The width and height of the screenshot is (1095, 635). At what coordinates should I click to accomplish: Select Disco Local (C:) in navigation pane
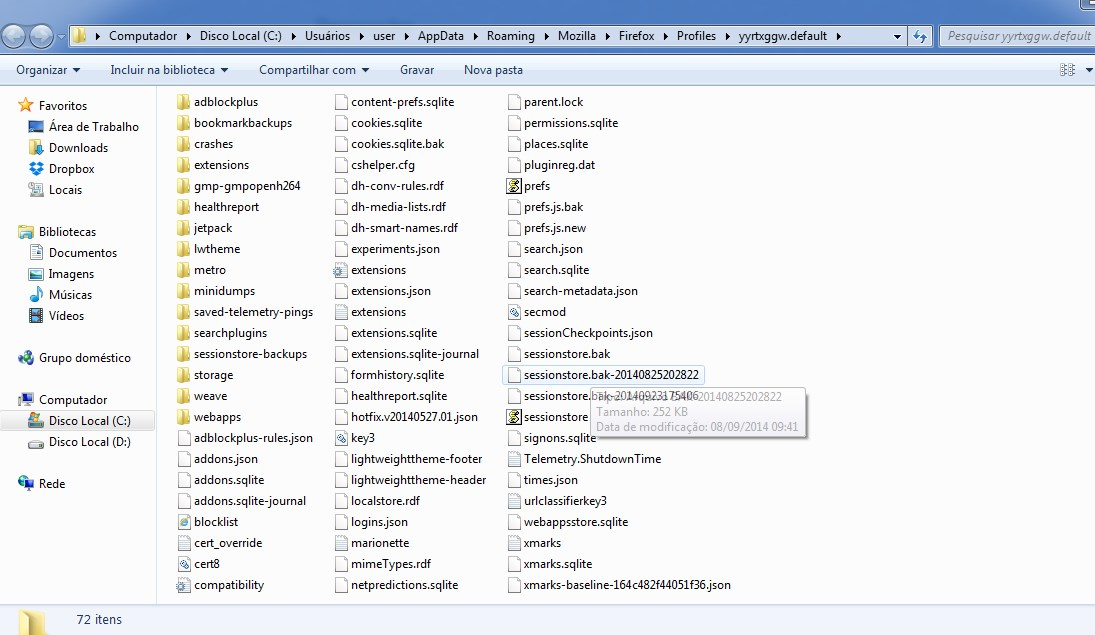click(89, 421)
